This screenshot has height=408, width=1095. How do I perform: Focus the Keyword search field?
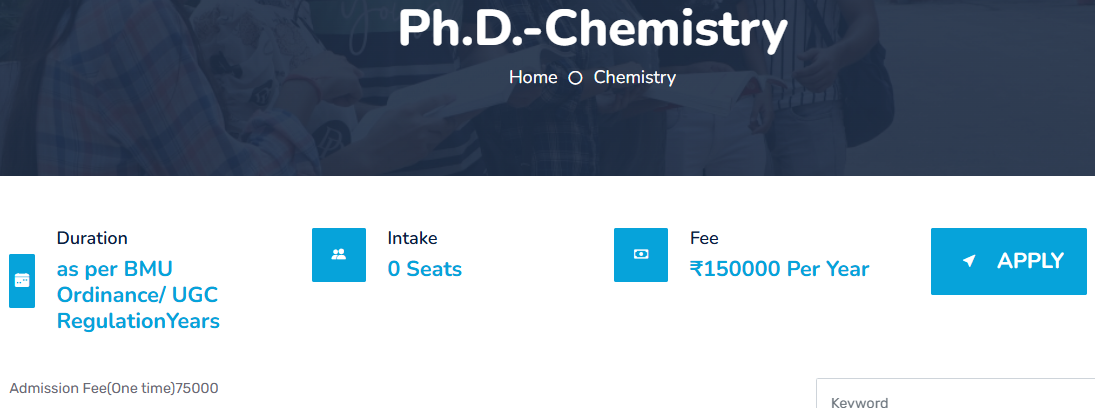[955, 400]
